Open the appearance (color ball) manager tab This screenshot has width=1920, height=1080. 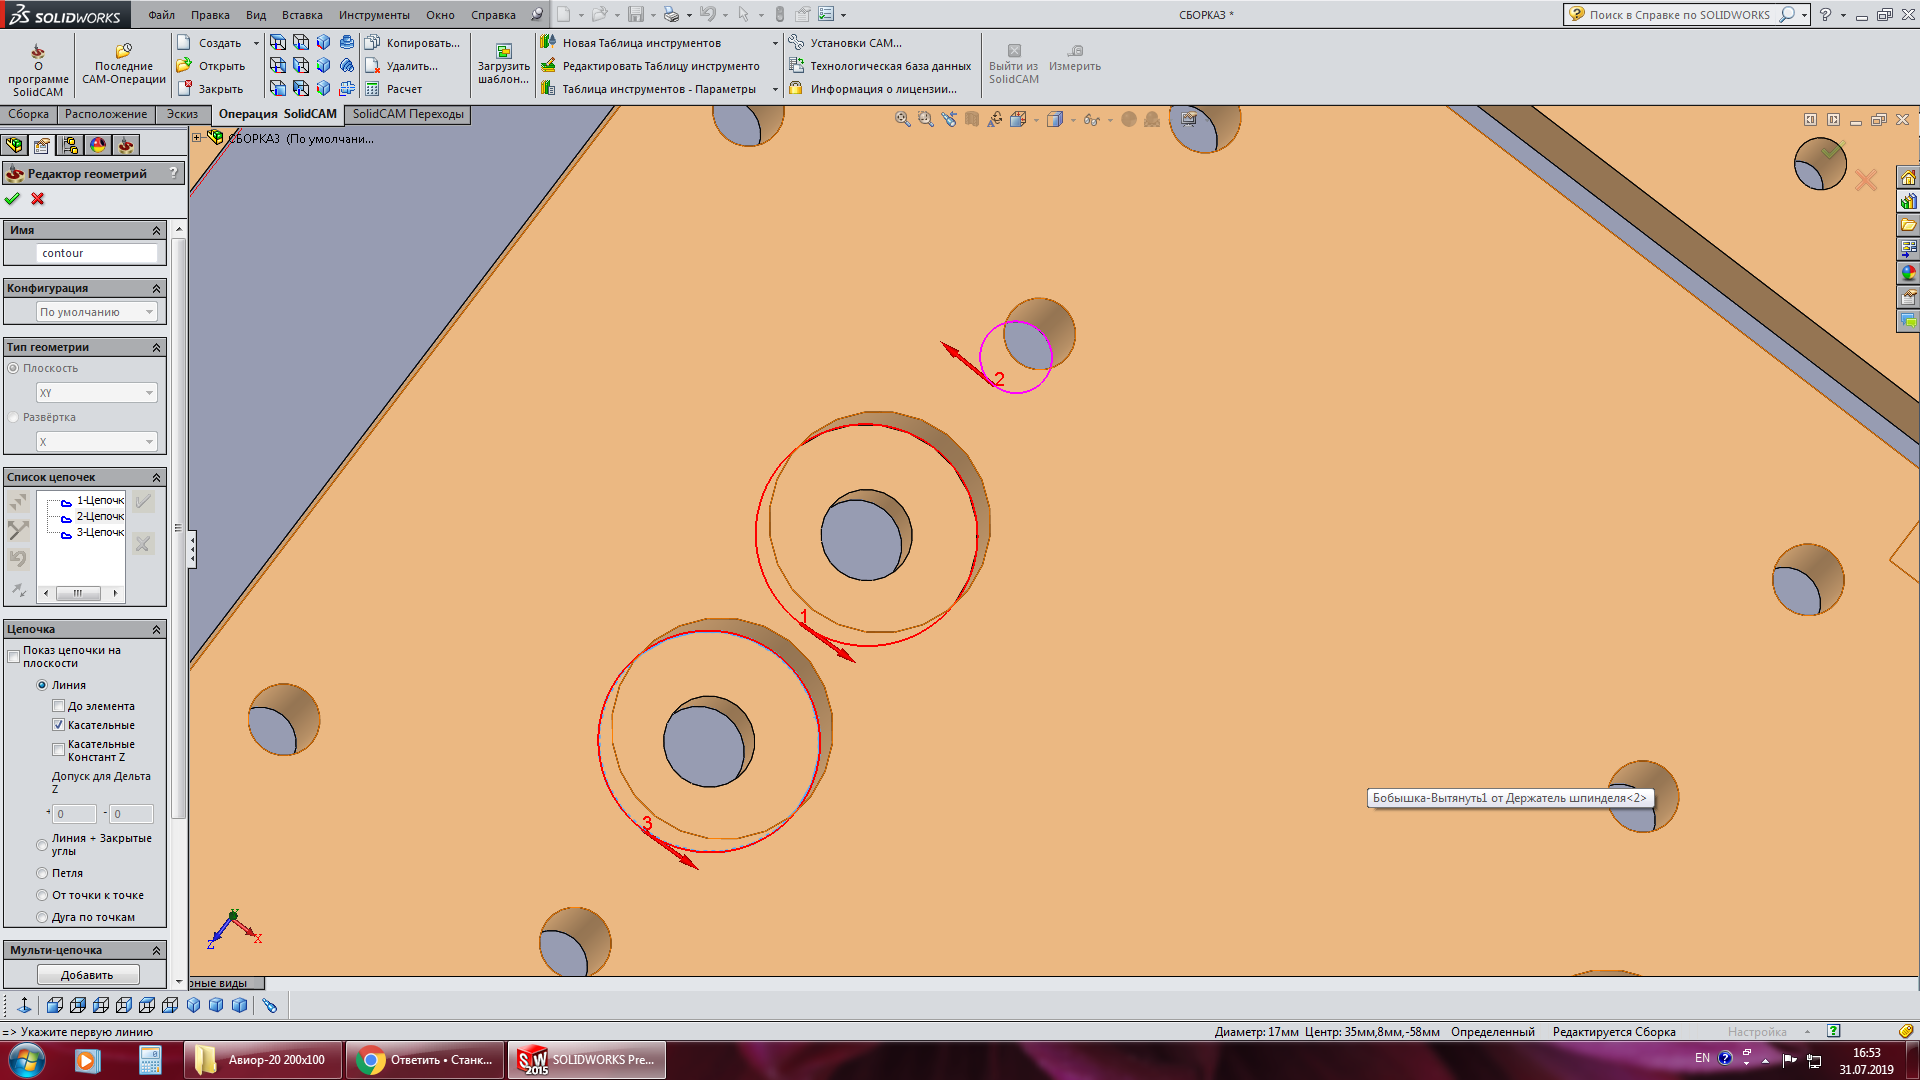[98, 146]
